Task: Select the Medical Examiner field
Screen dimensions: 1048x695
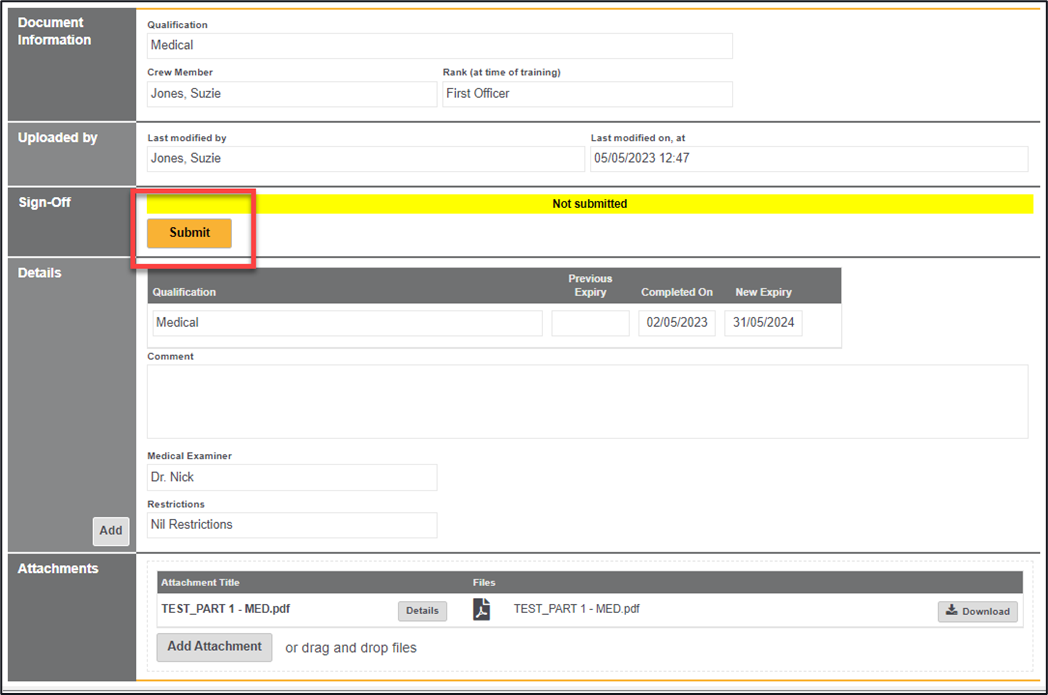Action: (x=292, y=478)
